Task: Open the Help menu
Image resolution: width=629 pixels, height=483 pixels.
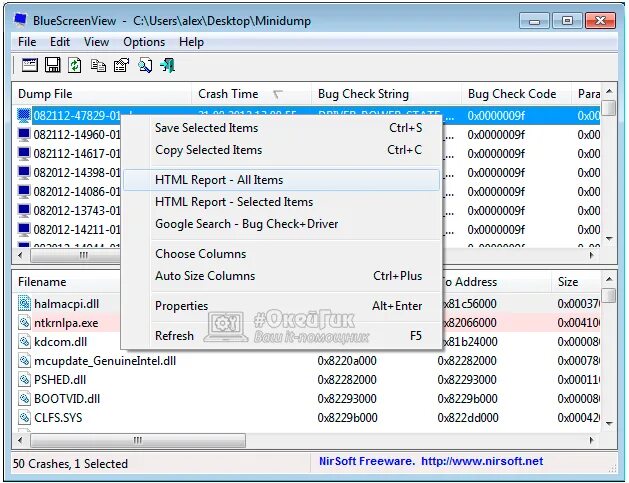Action: point(191,42)
